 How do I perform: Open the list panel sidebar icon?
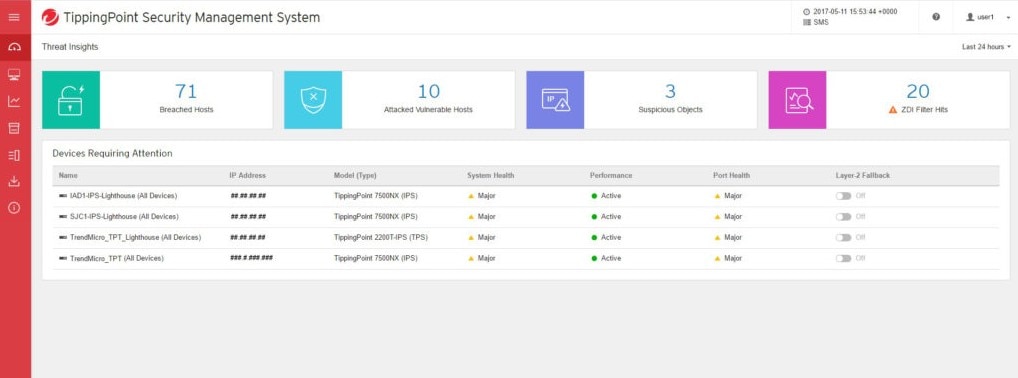(x=14, y=155)
